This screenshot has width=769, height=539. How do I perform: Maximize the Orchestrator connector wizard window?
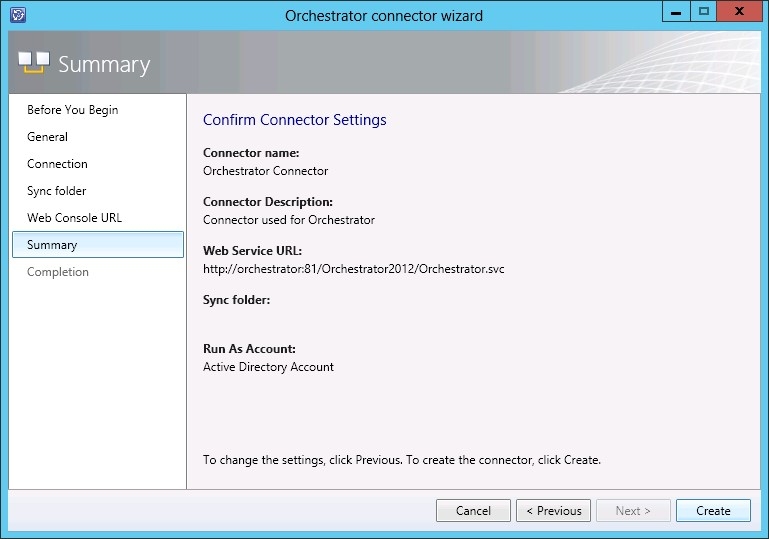pos(703,12)
